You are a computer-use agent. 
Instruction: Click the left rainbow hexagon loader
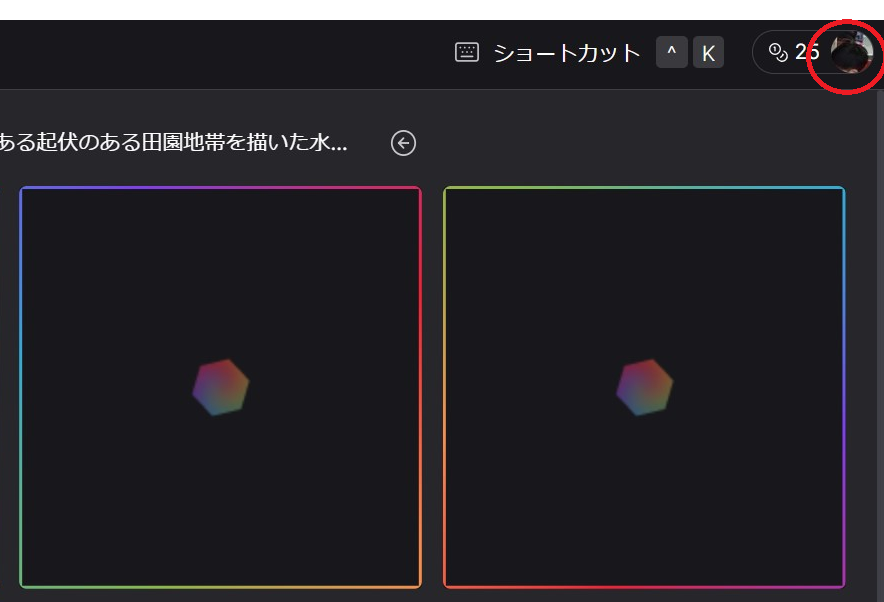tap(220, 387)
